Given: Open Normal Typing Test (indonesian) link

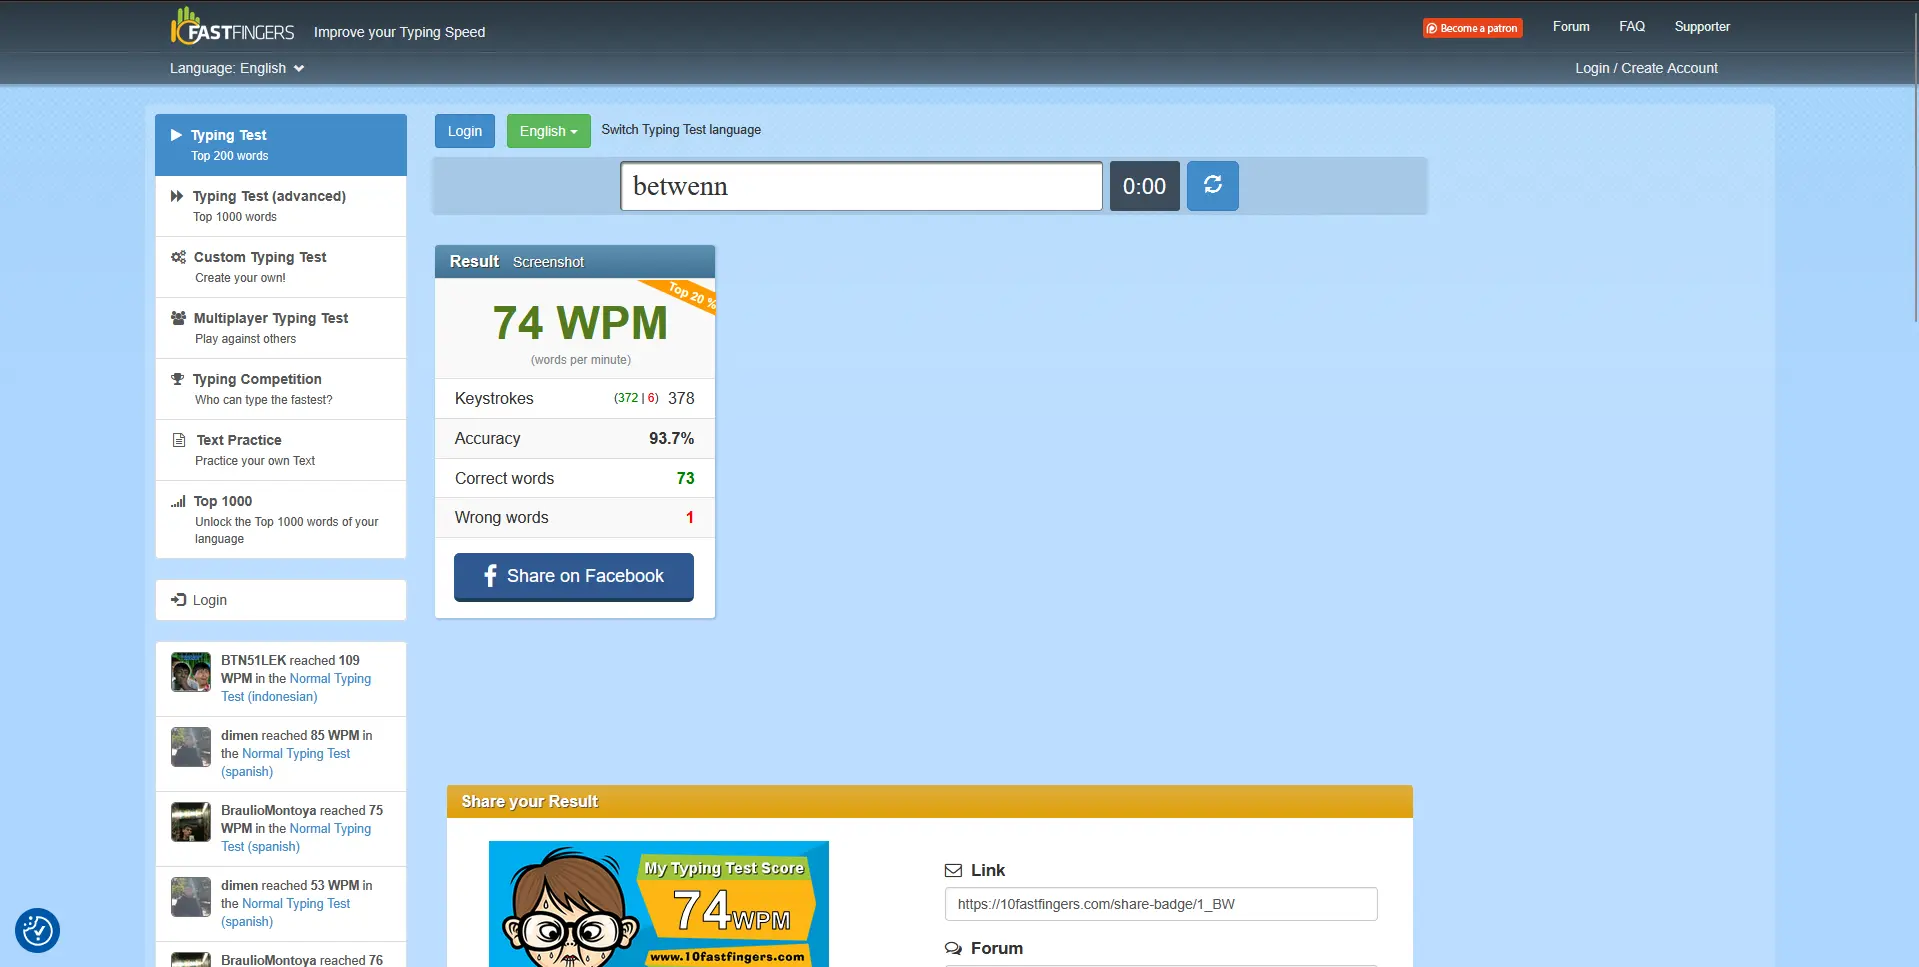Looking at the screenshot, I should (x=296, y=687).
